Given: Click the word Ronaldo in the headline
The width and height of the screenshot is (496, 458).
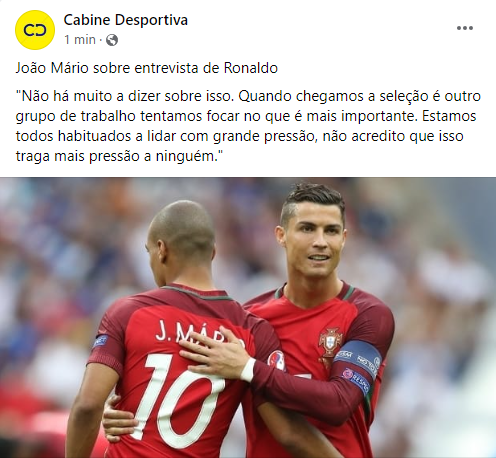Looking at the screenshot, I should coord(251,68).
